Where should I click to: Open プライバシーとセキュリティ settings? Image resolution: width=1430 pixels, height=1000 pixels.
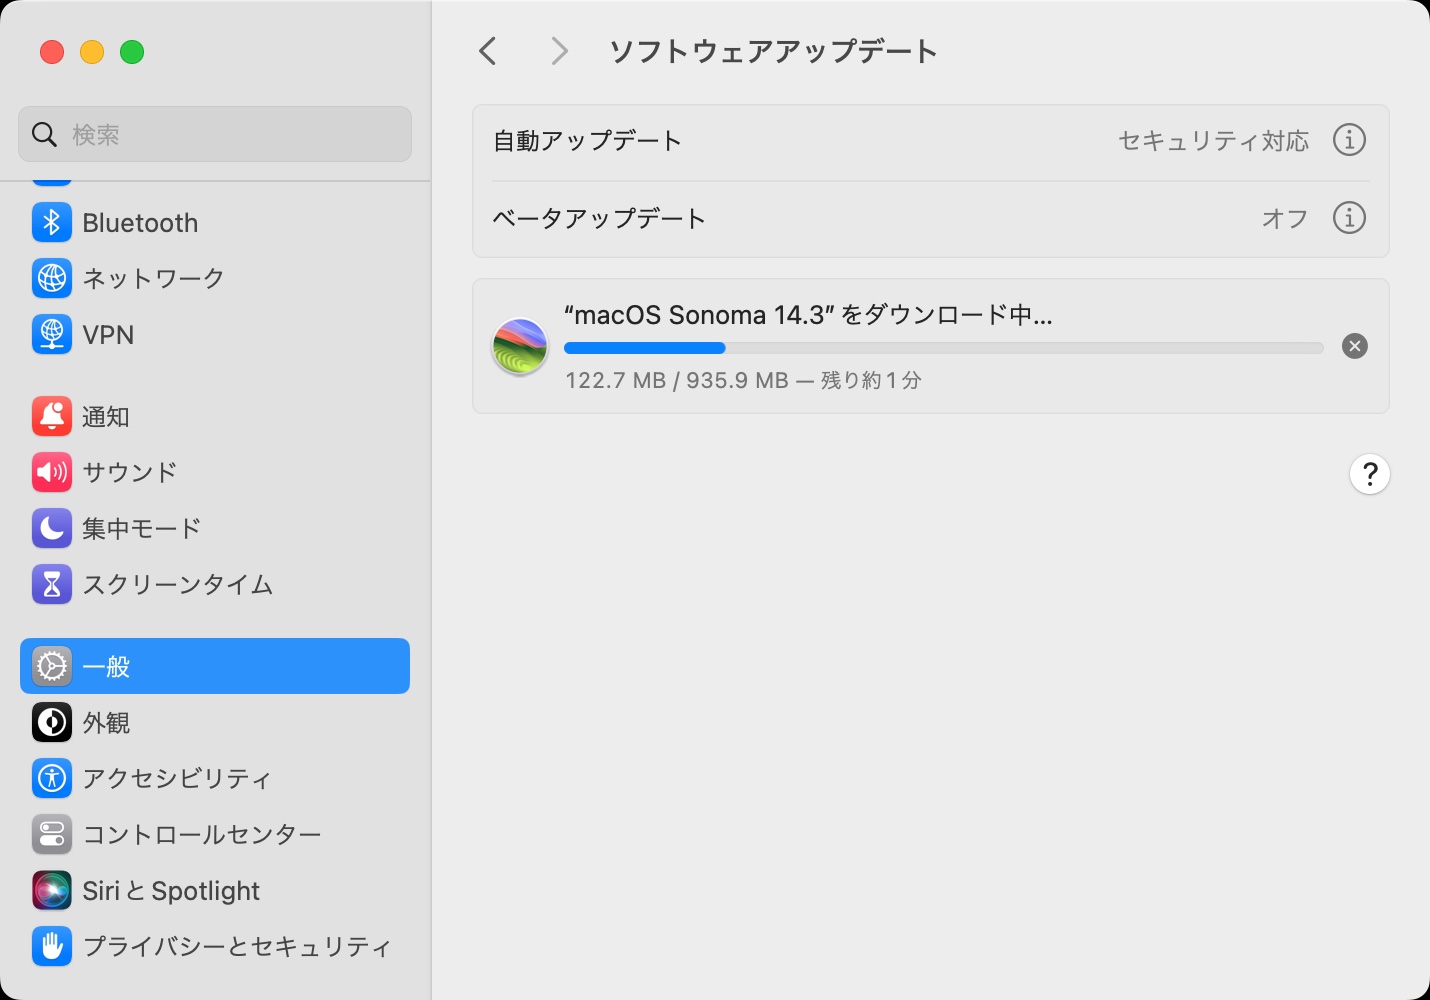pos(215,946)
